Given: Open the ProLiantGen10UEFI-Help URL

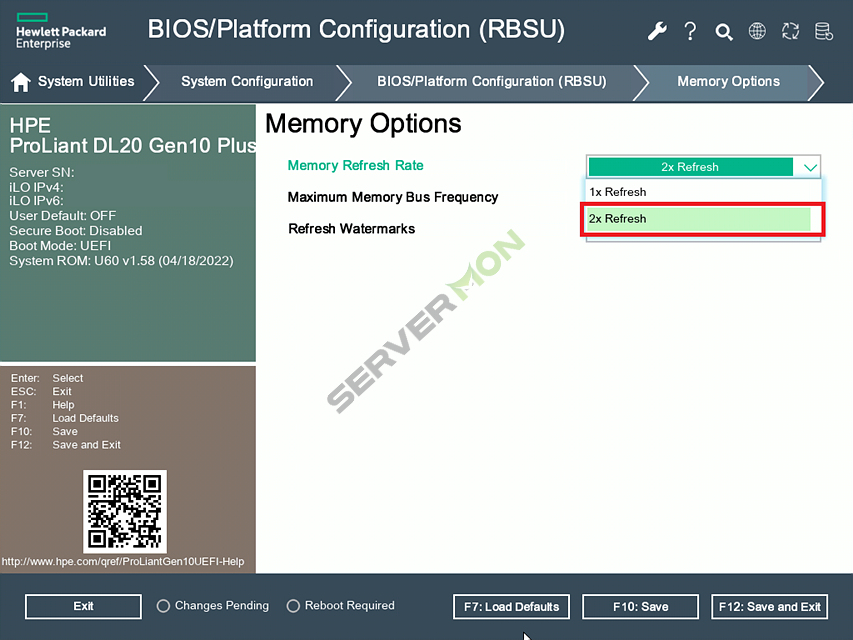Looking at the screenshot, I should pyautogui.click(x=123, y=562).
